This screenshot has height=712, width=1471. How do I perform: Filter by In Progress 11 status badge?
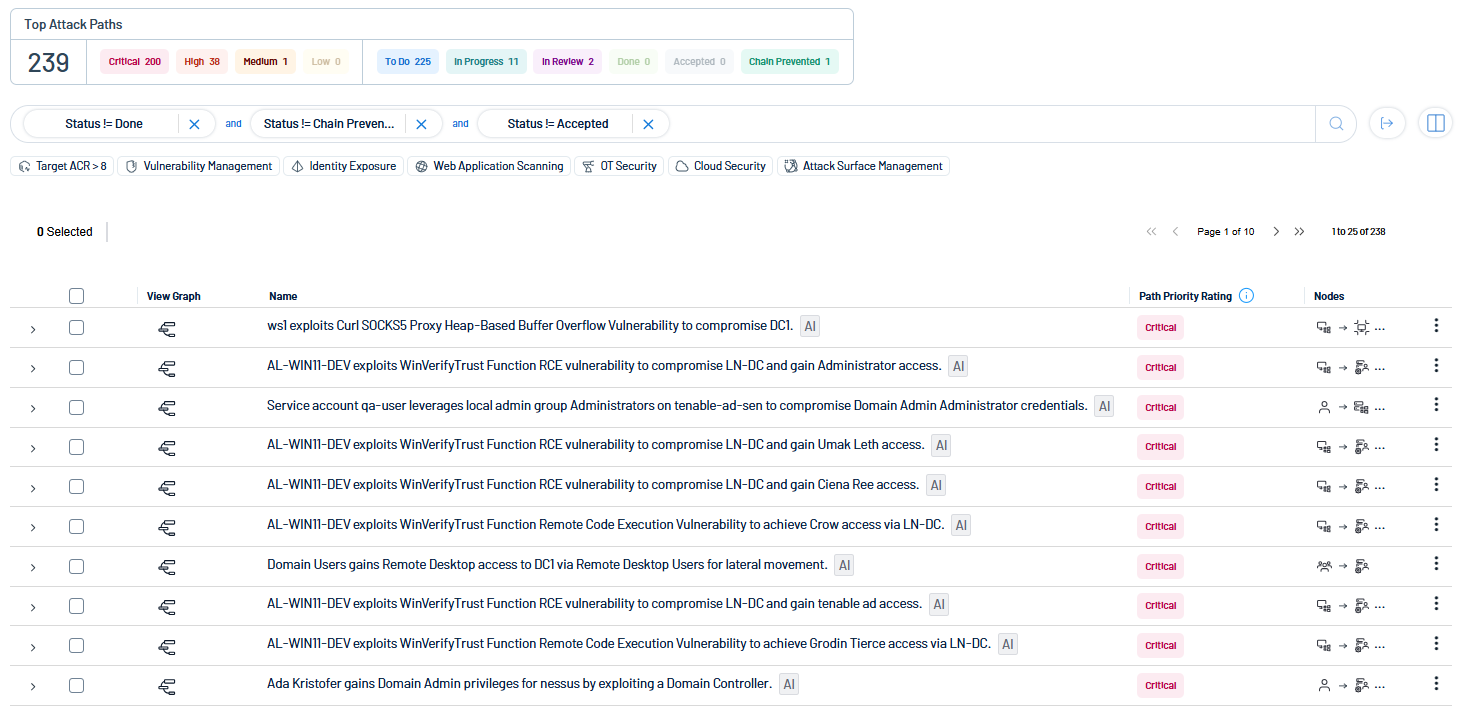coord(486,62)
